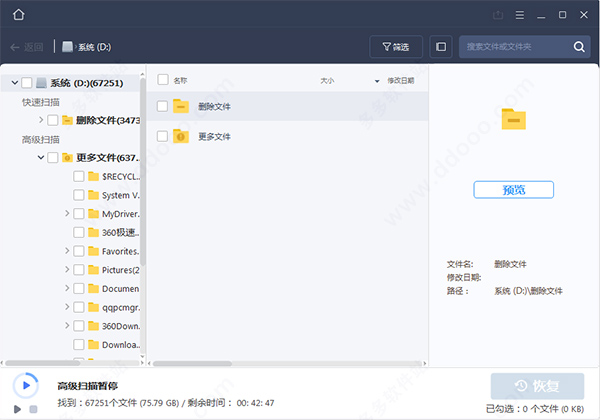
Task: Click the tree panel vertical scrollbar
Action: tap(143, 172)
